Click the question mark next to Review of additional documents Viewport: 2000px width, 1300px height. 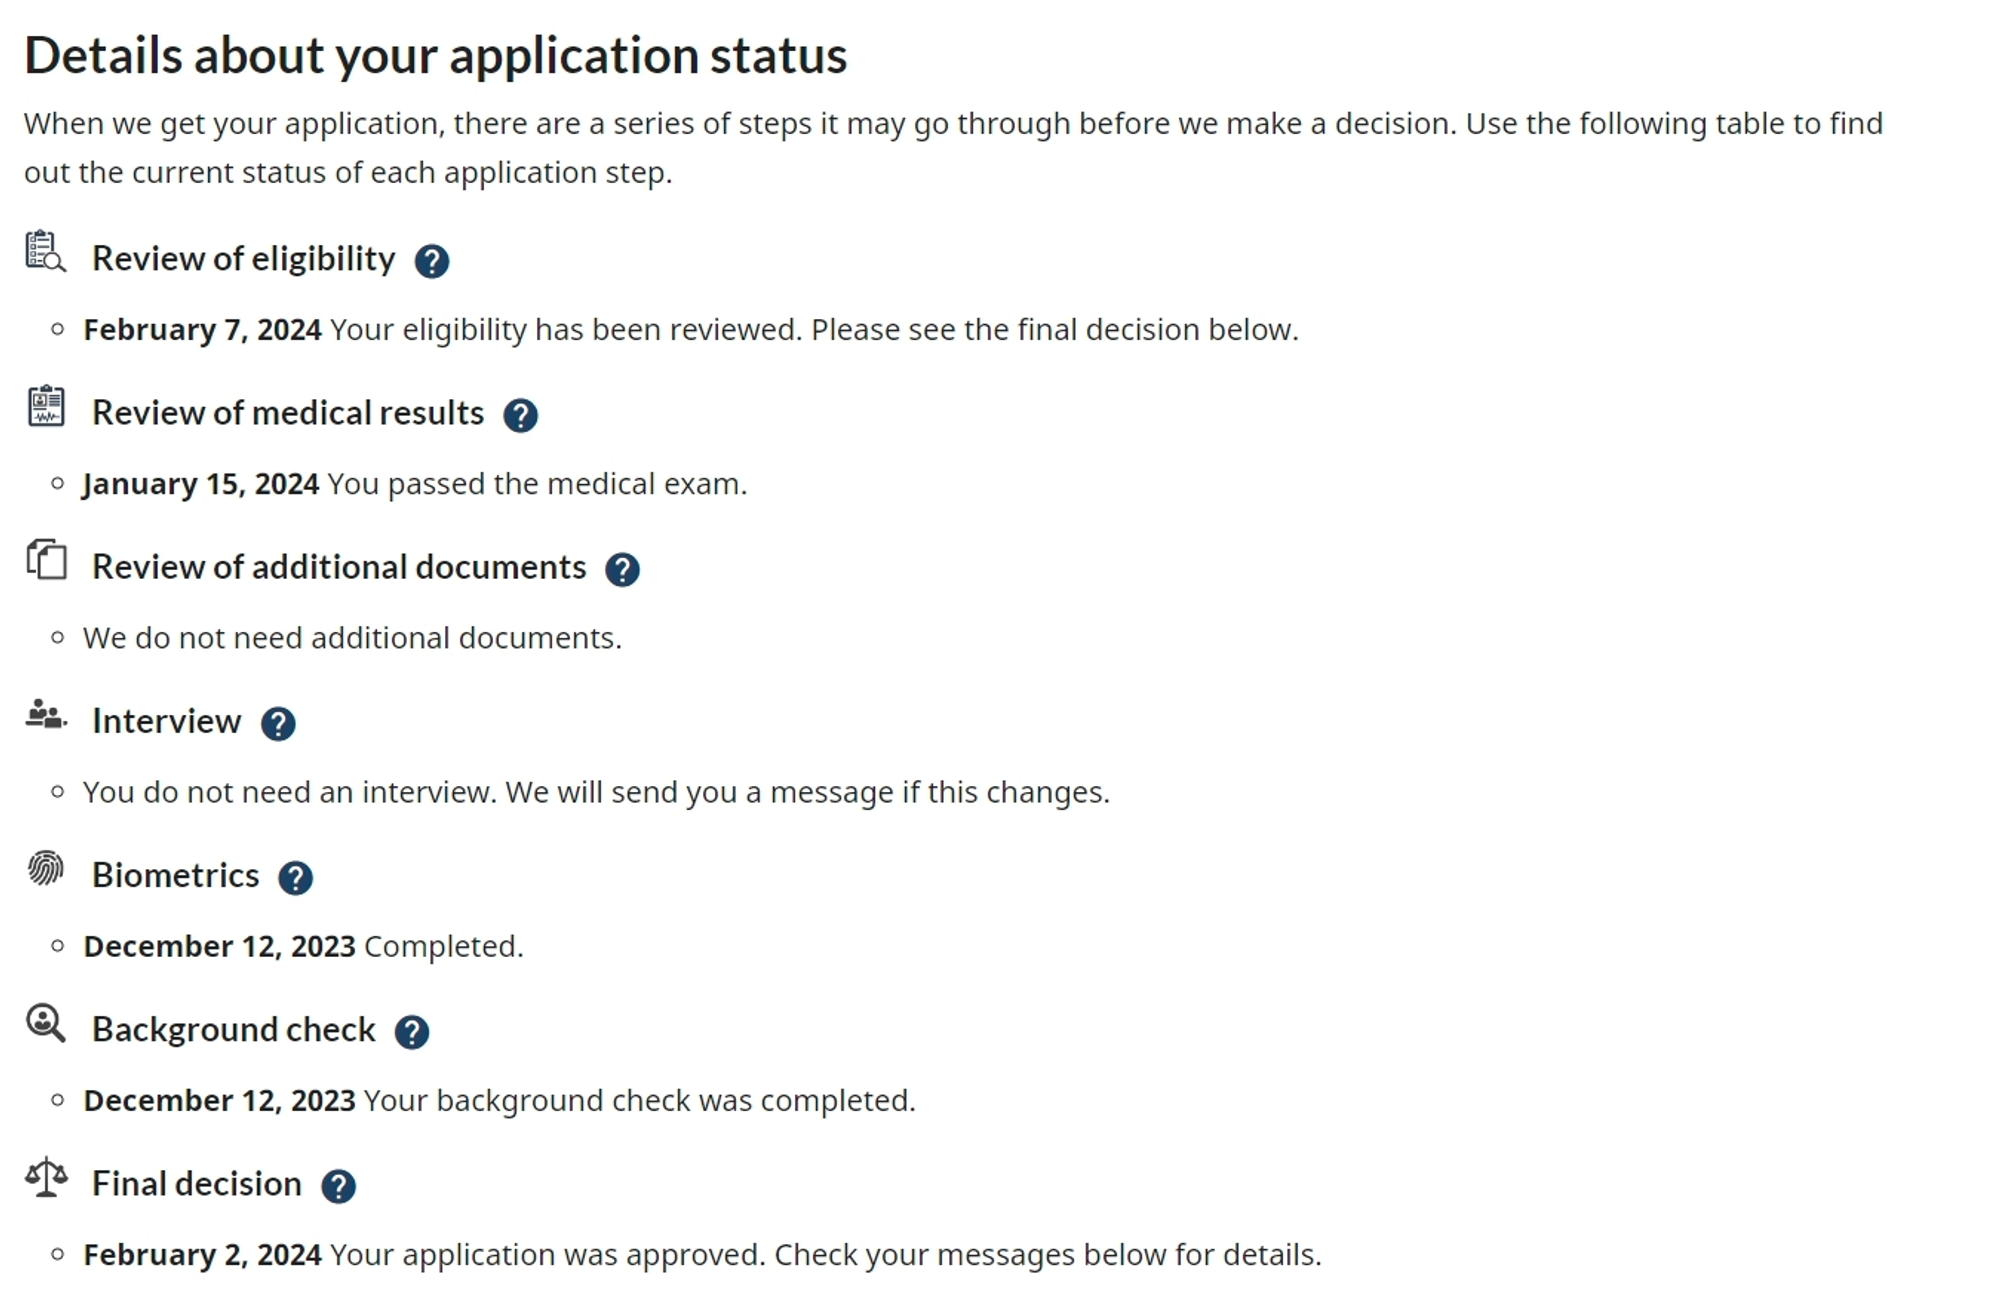click(622, 569)
